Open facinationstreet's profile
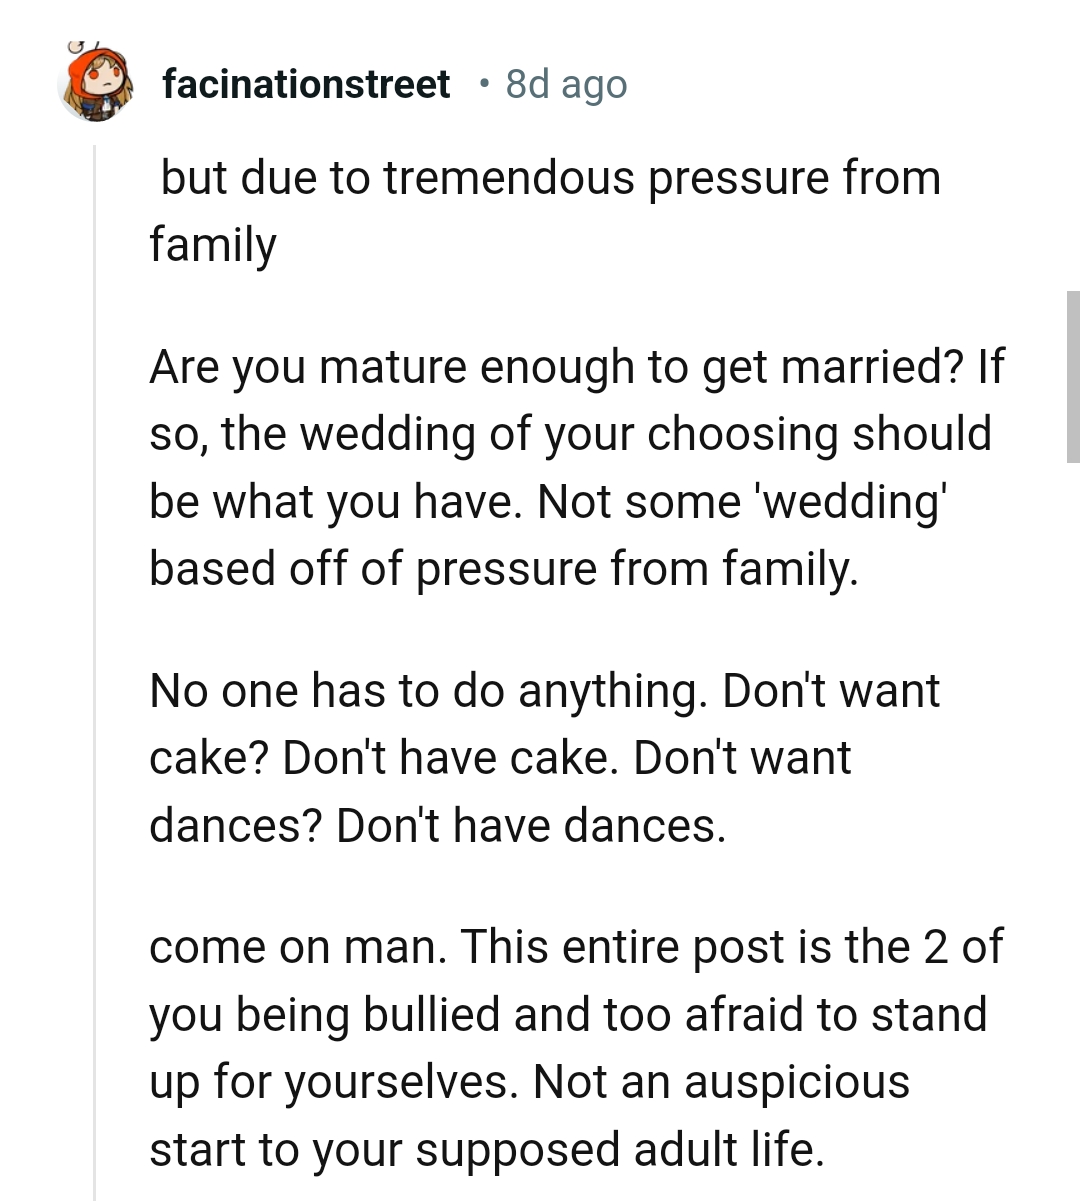 tap(306, 84)
